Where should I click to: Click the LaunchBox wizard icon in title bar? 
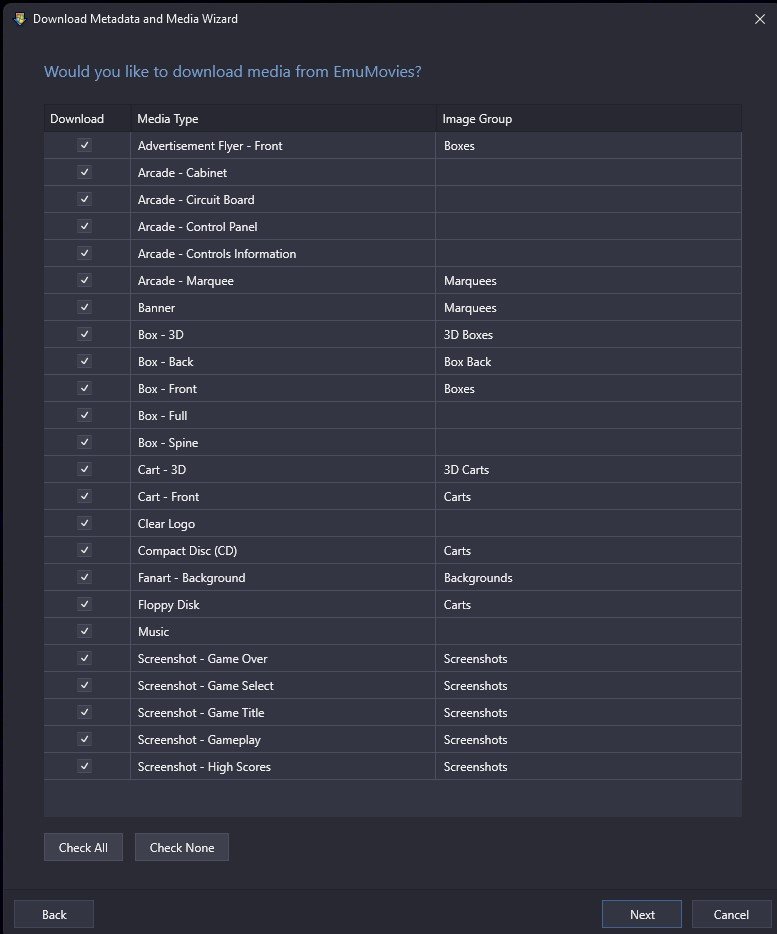20,18
